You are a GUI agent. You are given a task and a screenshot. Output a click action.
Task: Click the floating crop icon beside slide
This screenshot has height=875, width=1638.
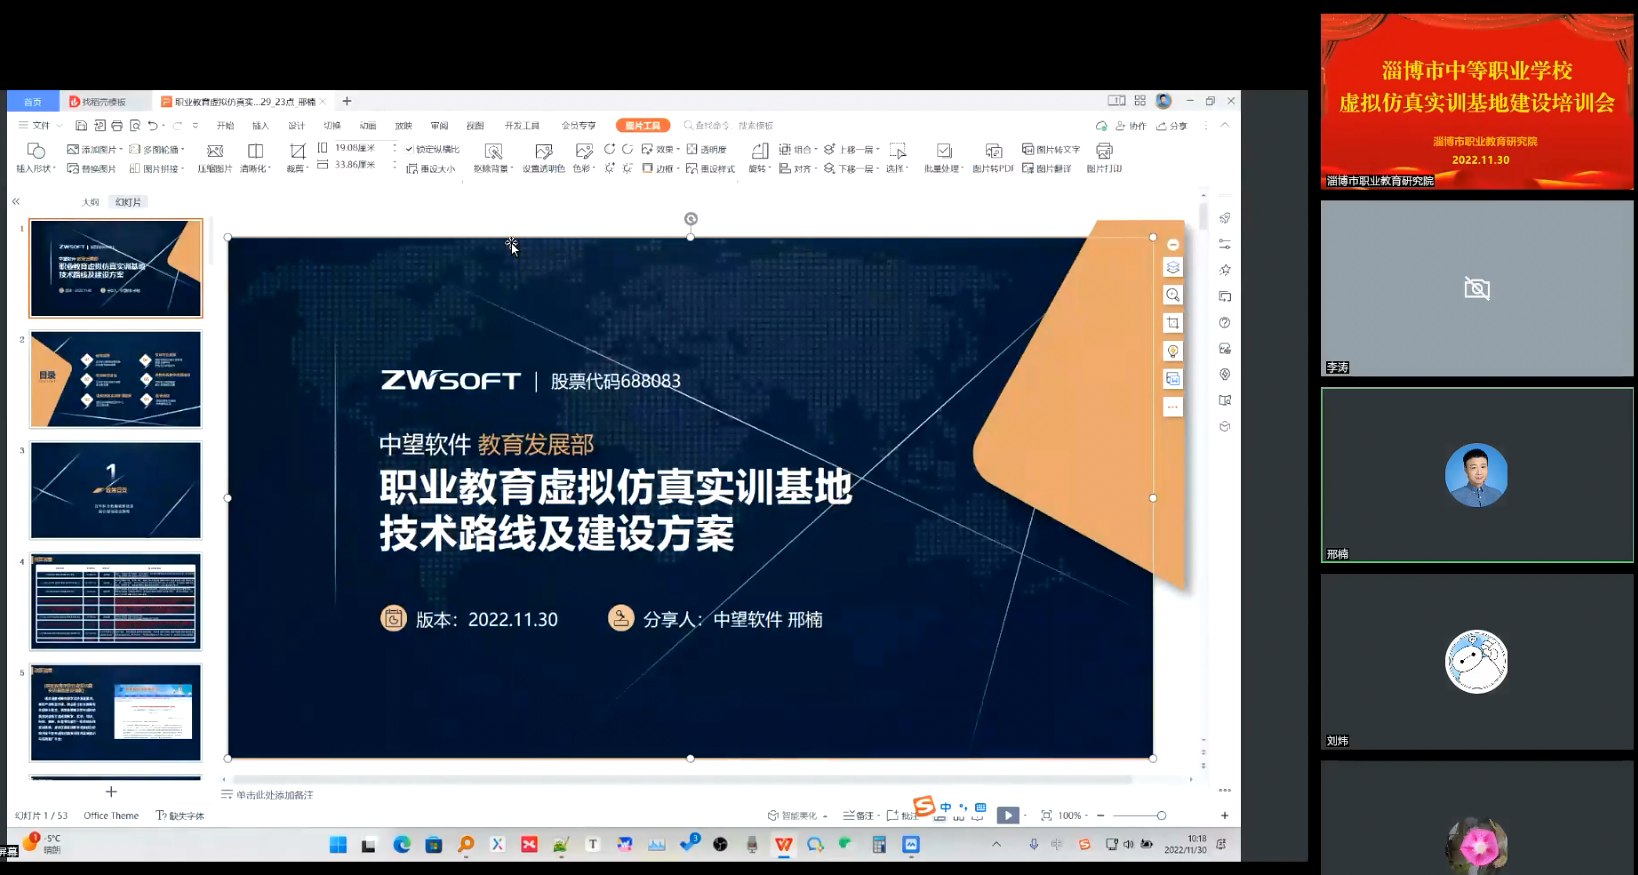1173,323
